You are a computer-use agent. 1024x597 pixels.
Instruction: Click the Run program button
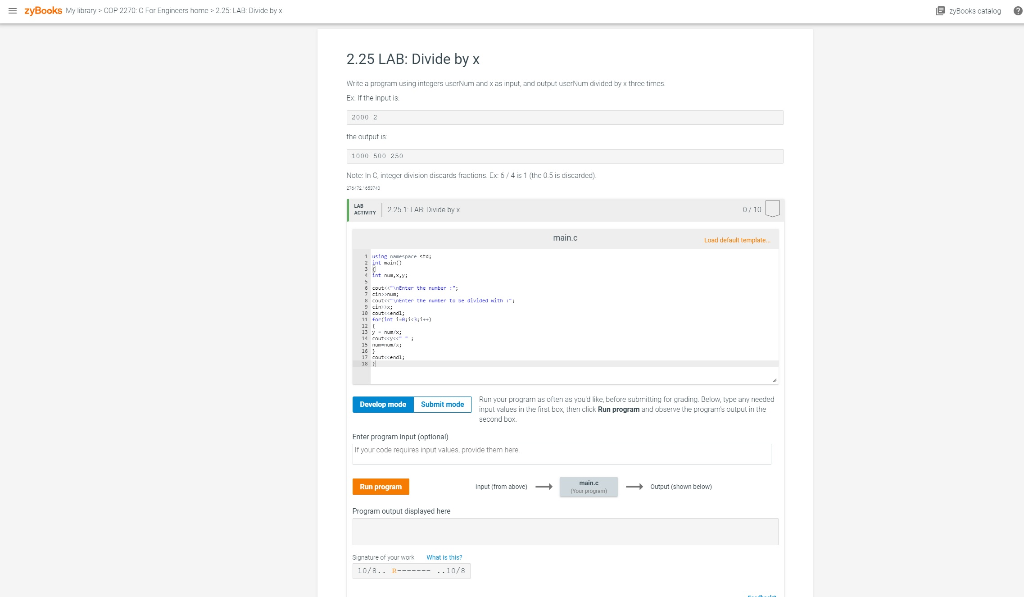click(380, 487)
